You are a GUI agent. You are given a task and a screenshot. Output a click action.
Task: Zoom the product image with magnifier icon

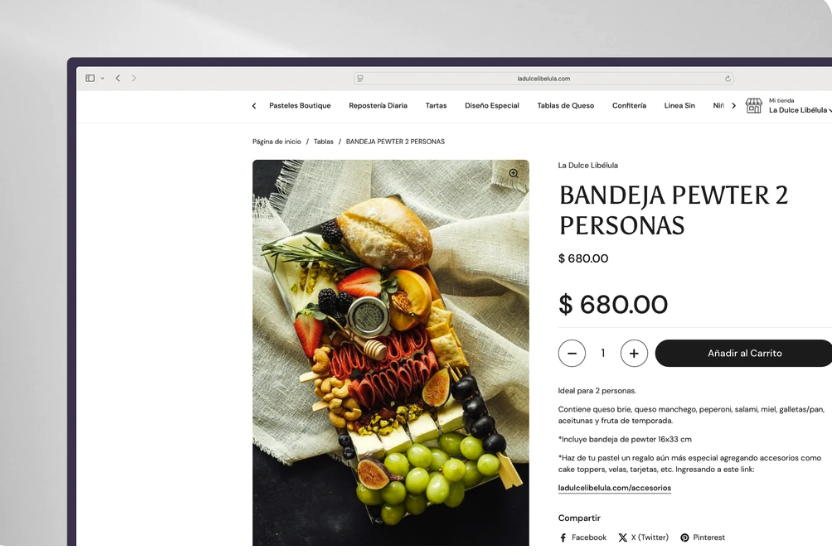tap(513, 174)
